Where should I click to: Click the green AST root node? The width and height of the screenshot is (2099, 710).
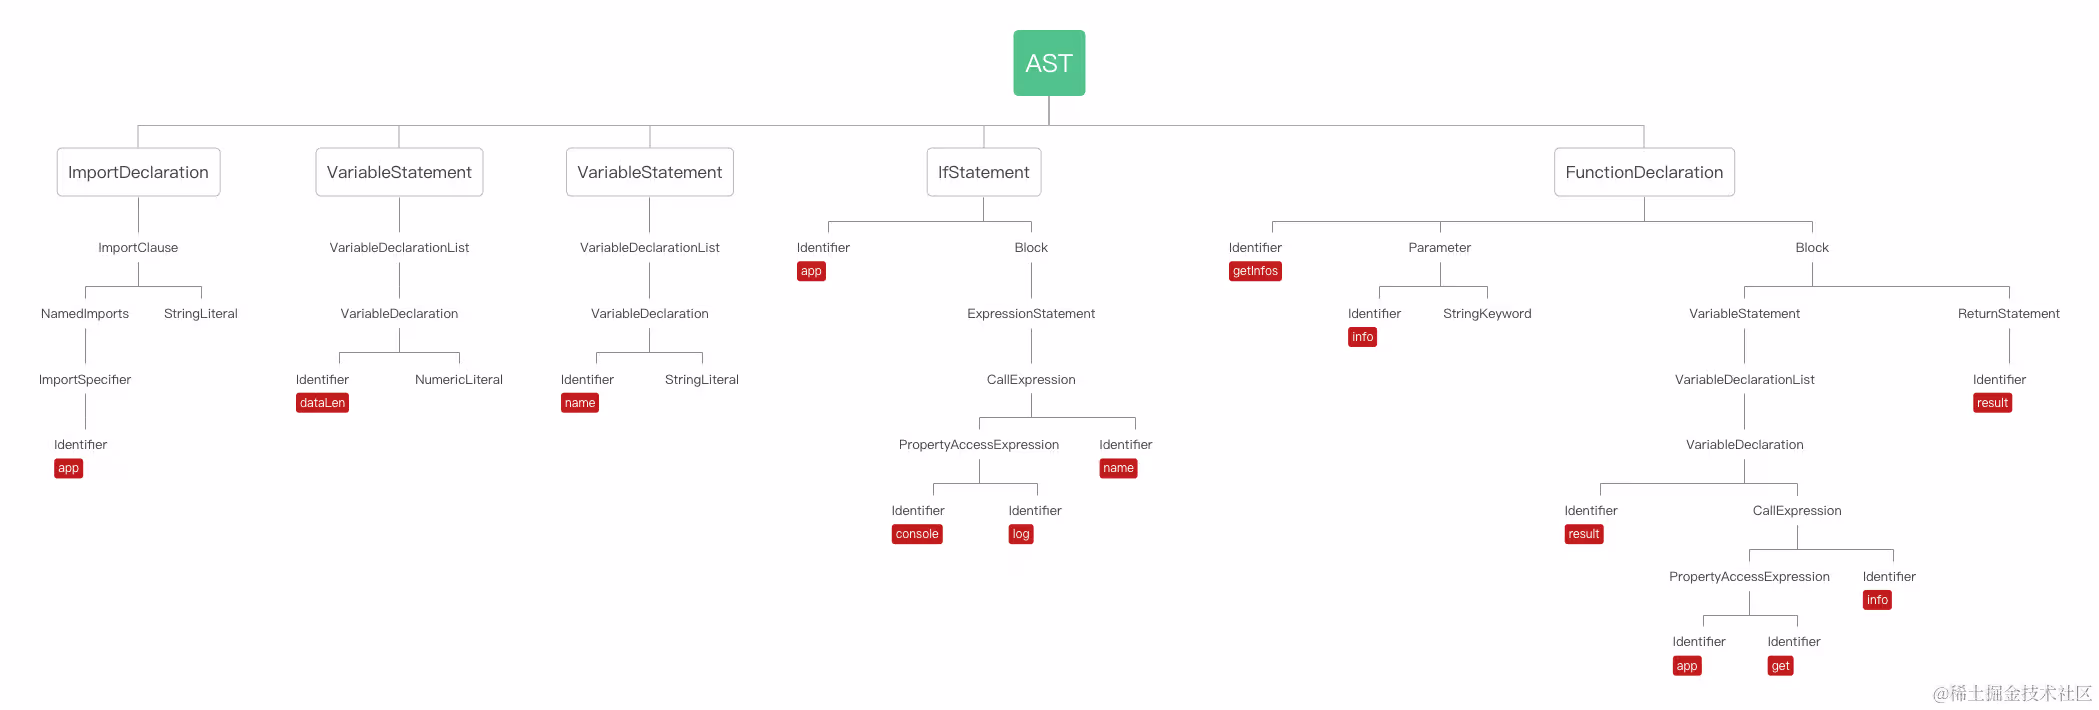click(1048, 63)
